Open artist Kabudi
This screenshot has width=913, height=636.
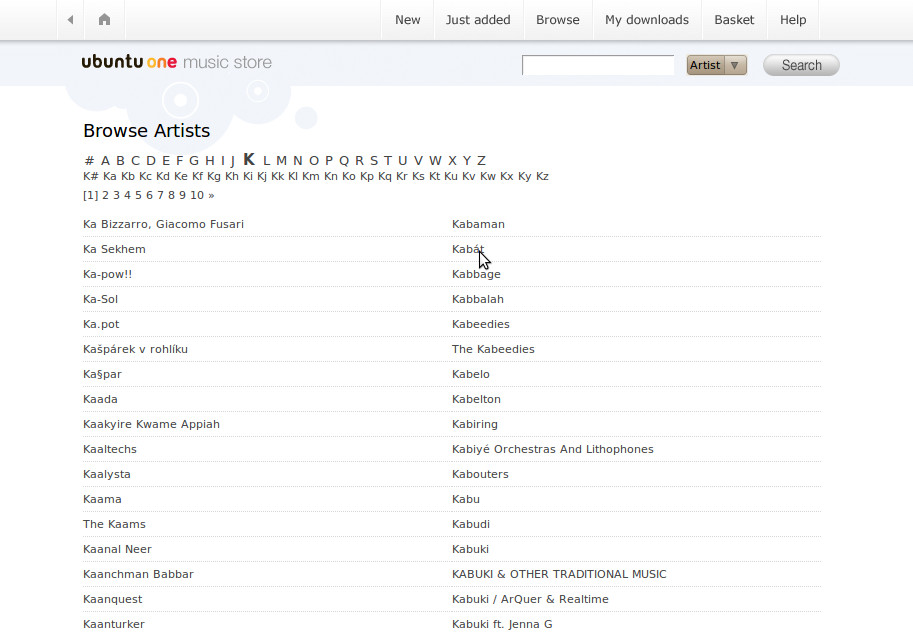point(471,525)
